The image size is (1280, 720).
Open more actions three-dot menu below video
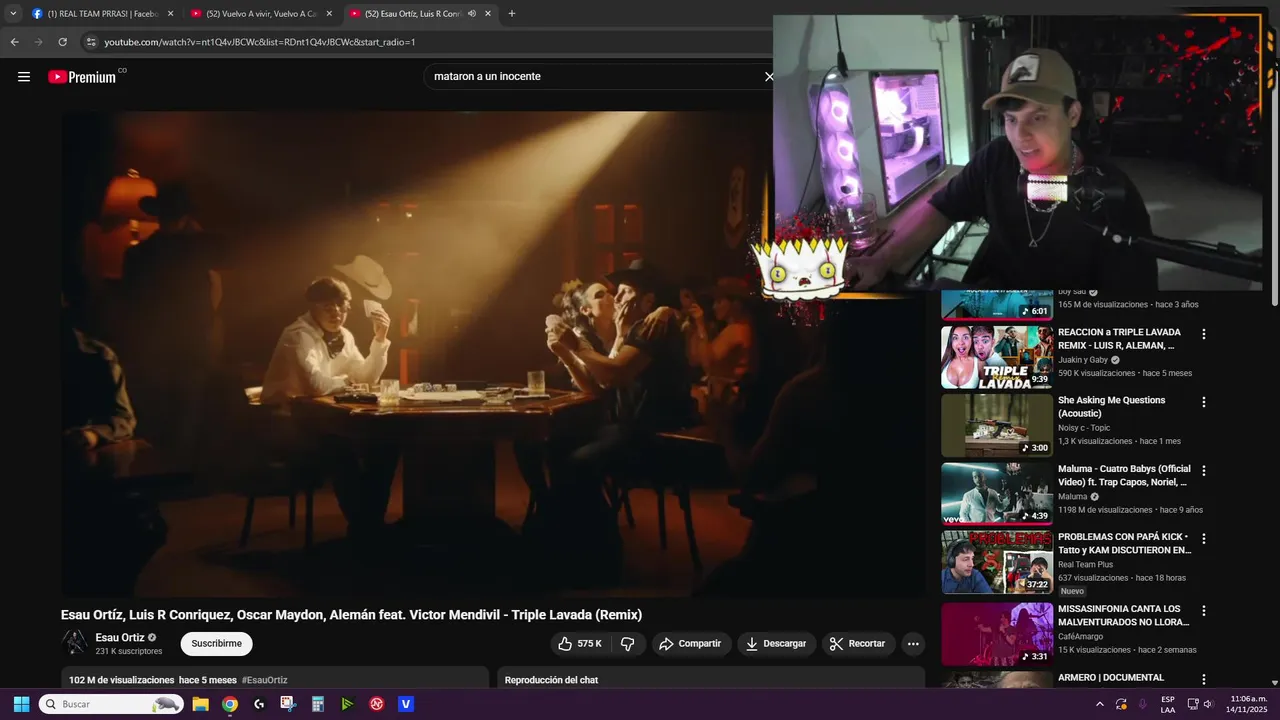tap(913, 644)
